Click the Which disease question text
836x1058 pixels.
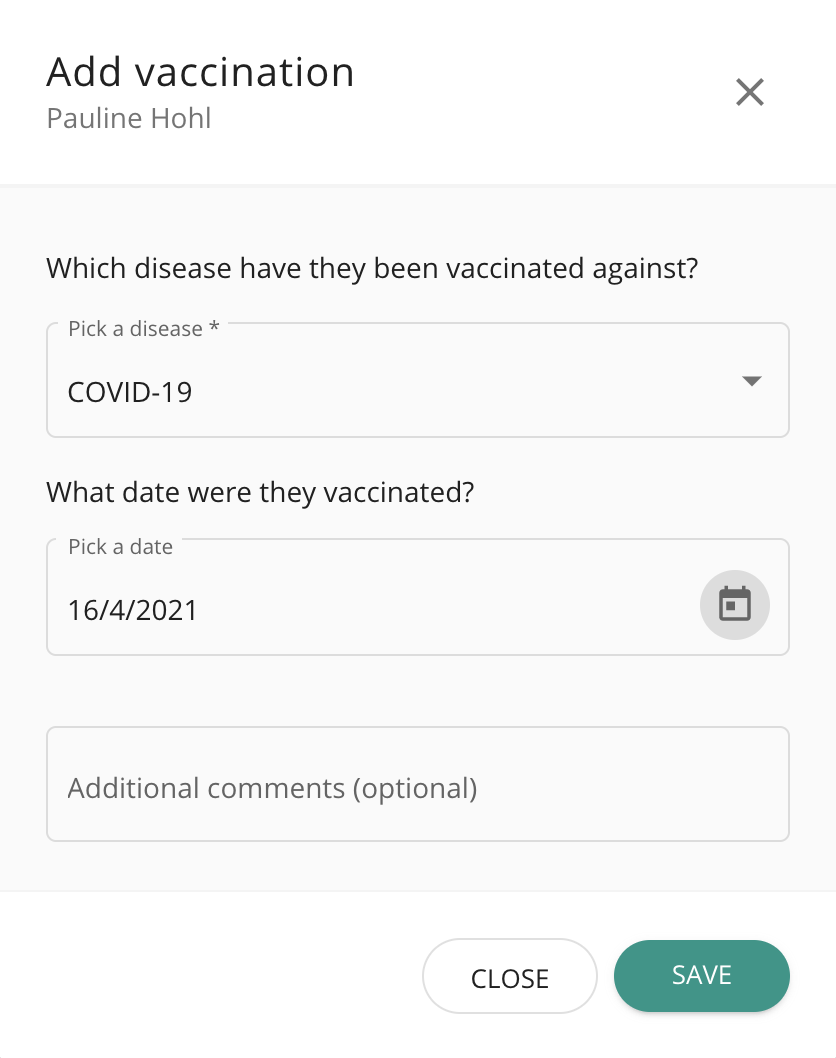(372, 269)
